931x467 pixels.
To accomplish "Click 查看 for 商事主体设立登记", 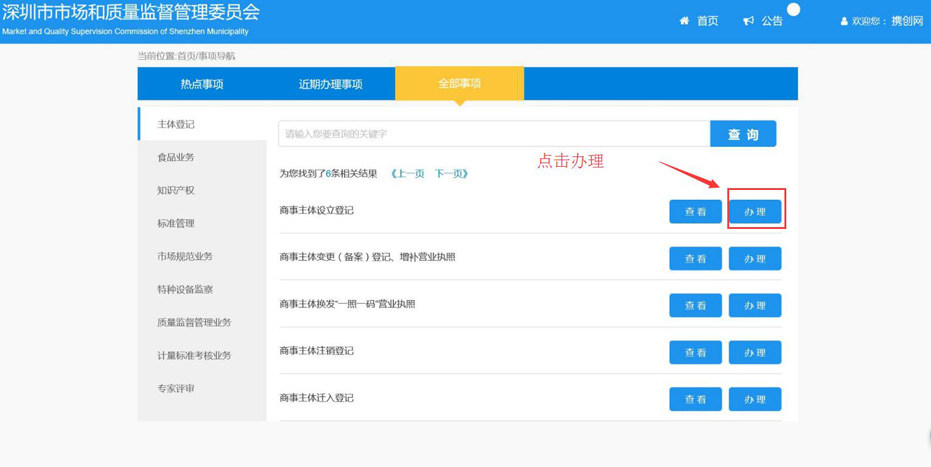I will click(695, 211).
